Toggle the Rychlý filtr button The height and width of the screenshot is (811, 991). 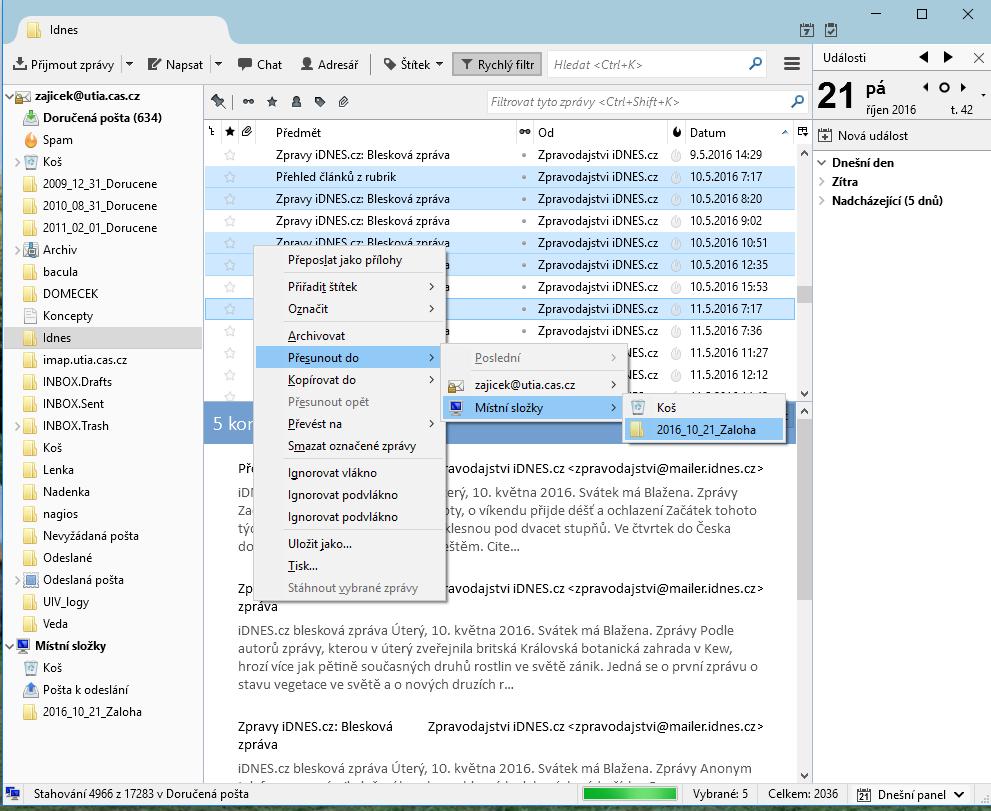click(497, 64)
